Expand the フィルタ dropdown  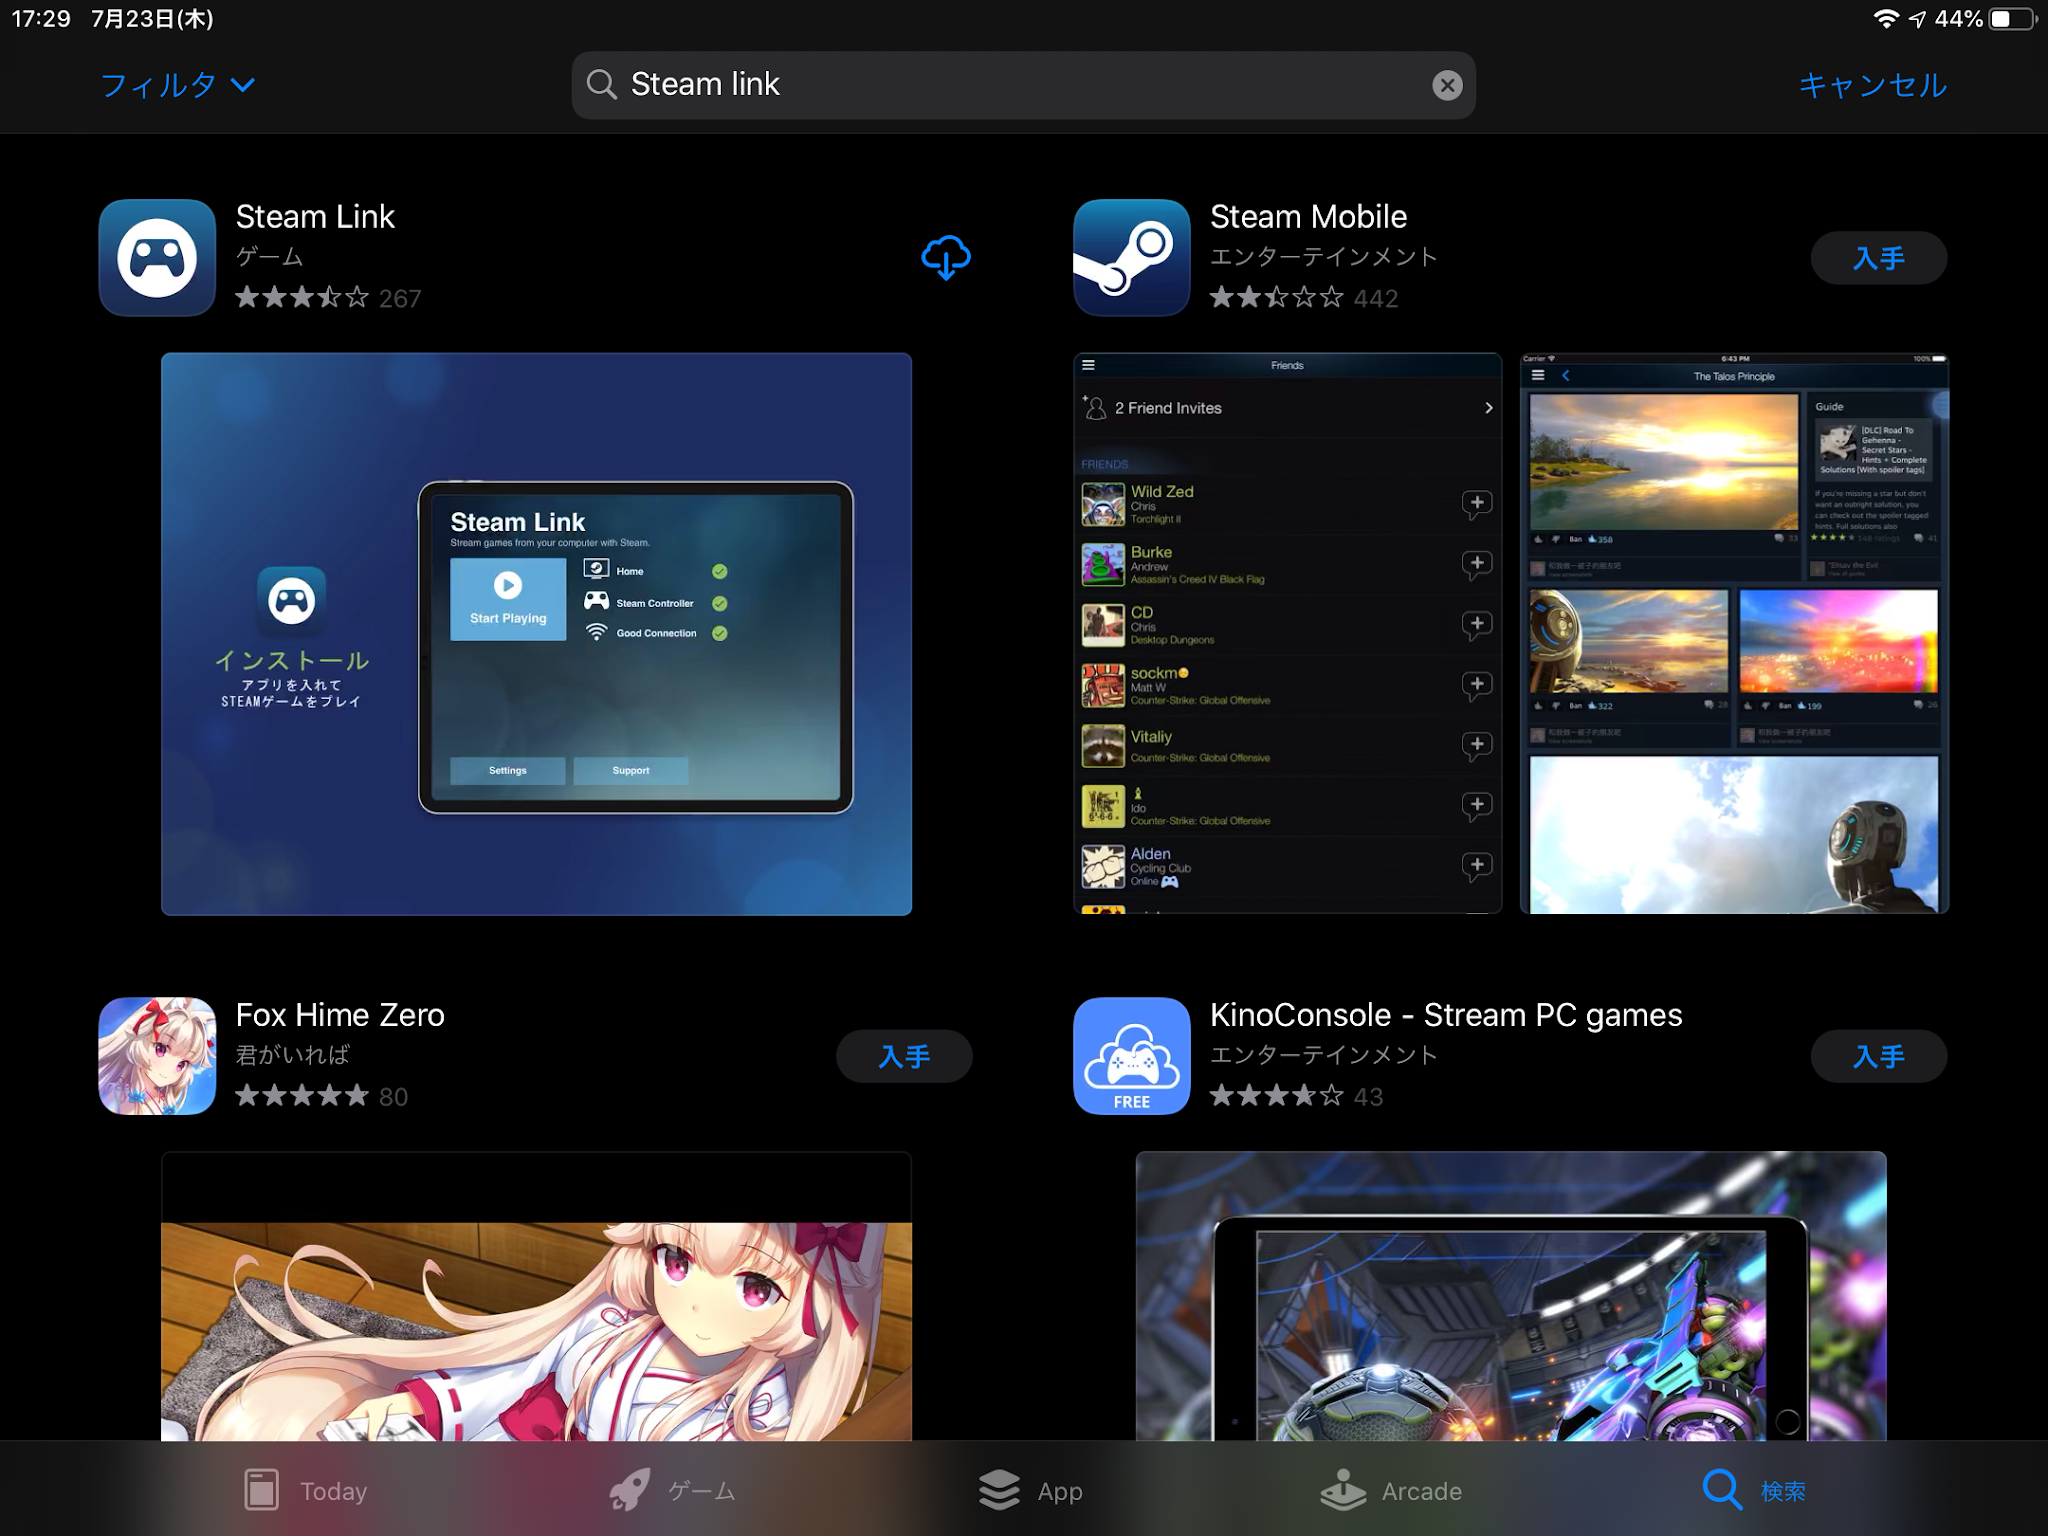pyautogui.click(x=178, y=85)
